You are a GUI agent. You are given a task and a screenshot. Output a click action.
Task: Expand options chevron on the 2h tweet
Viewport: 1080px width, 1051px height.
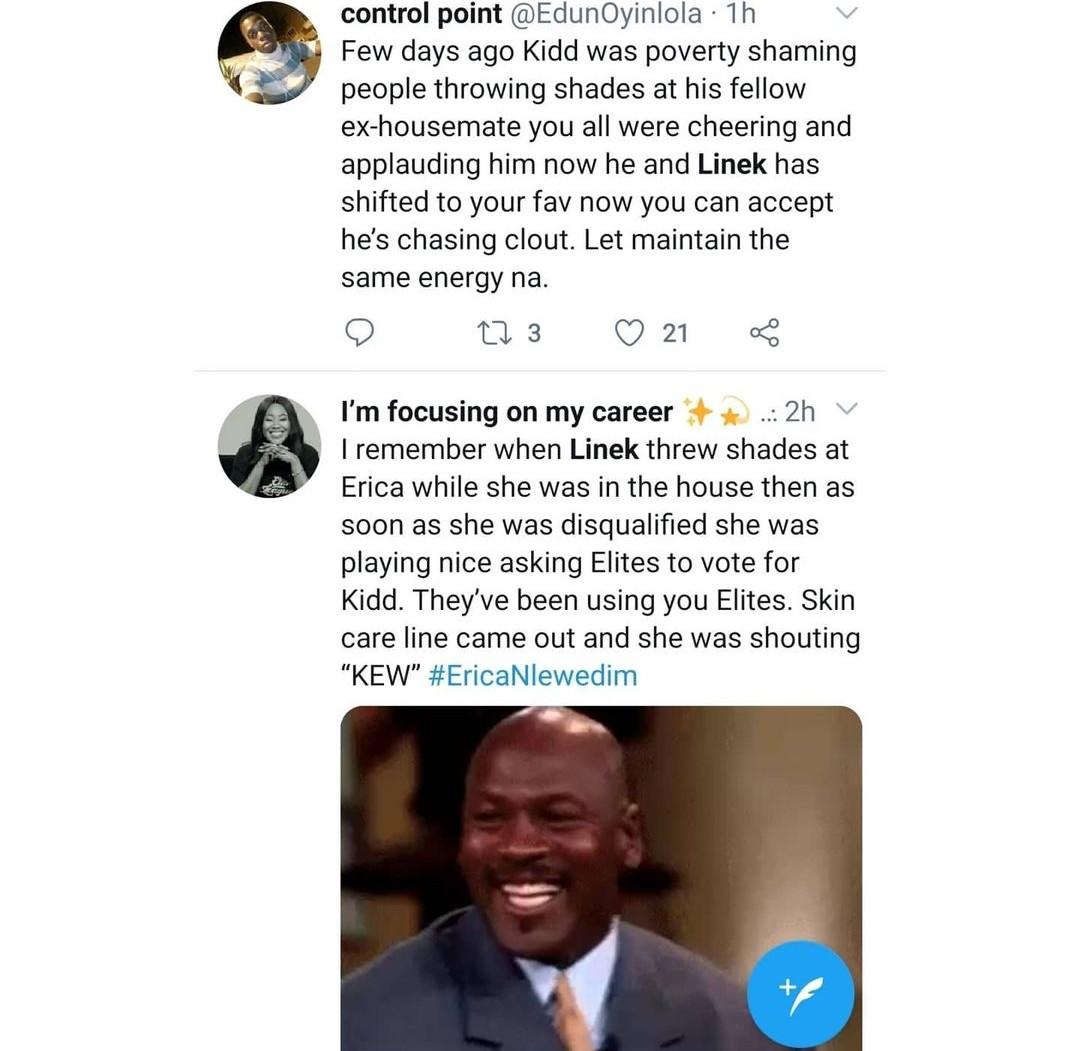coord(846,410)
